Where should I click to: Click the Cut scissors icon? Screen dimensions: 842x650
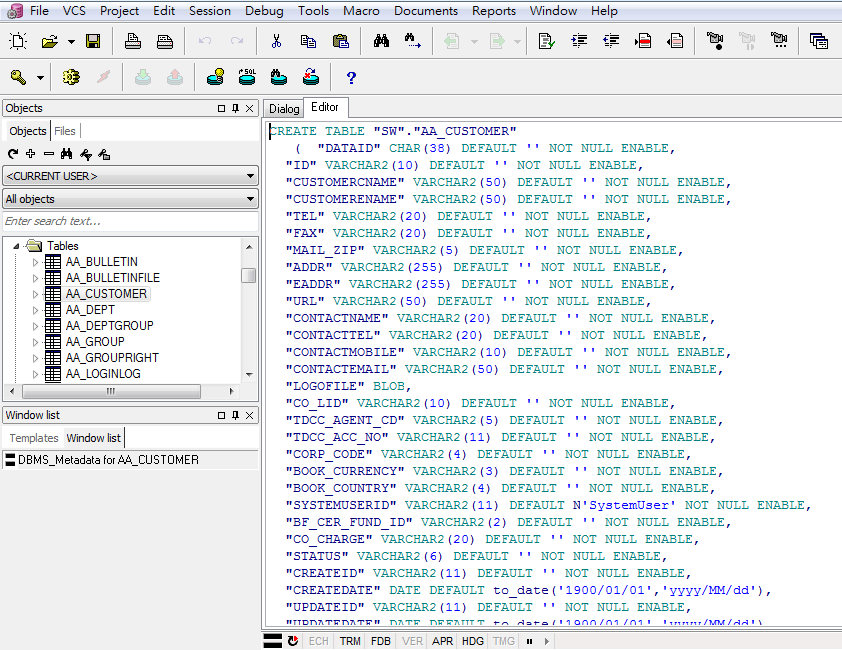(x=276, y=41)
